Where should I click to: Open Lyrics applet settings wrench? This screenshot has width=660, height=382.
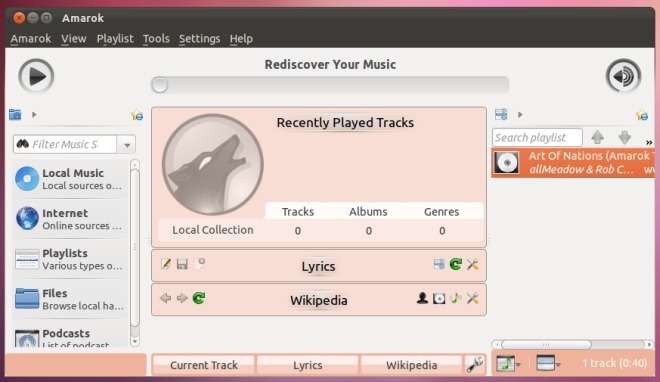click(473, 264)
